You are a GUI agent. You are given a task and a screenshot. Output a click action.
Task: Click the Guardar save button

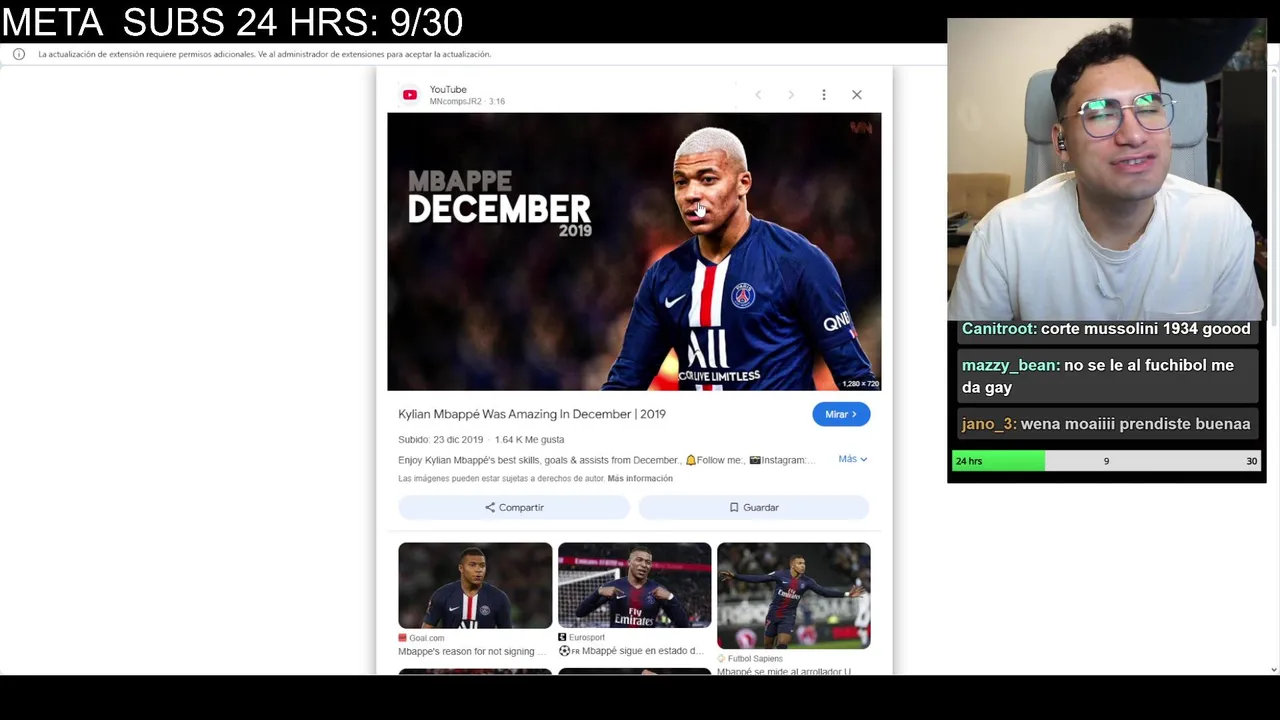tap(754, 507)
